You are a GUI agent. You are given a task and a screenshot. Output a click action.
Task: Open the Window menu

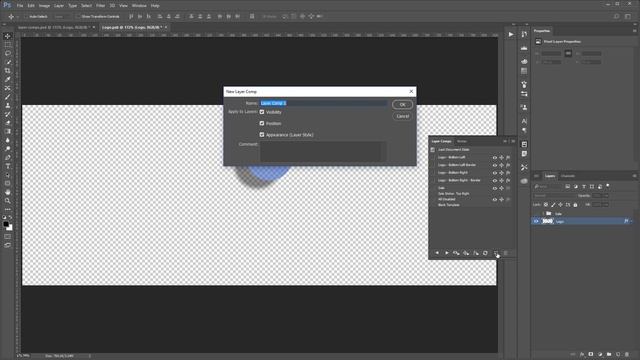pos(139,6)
